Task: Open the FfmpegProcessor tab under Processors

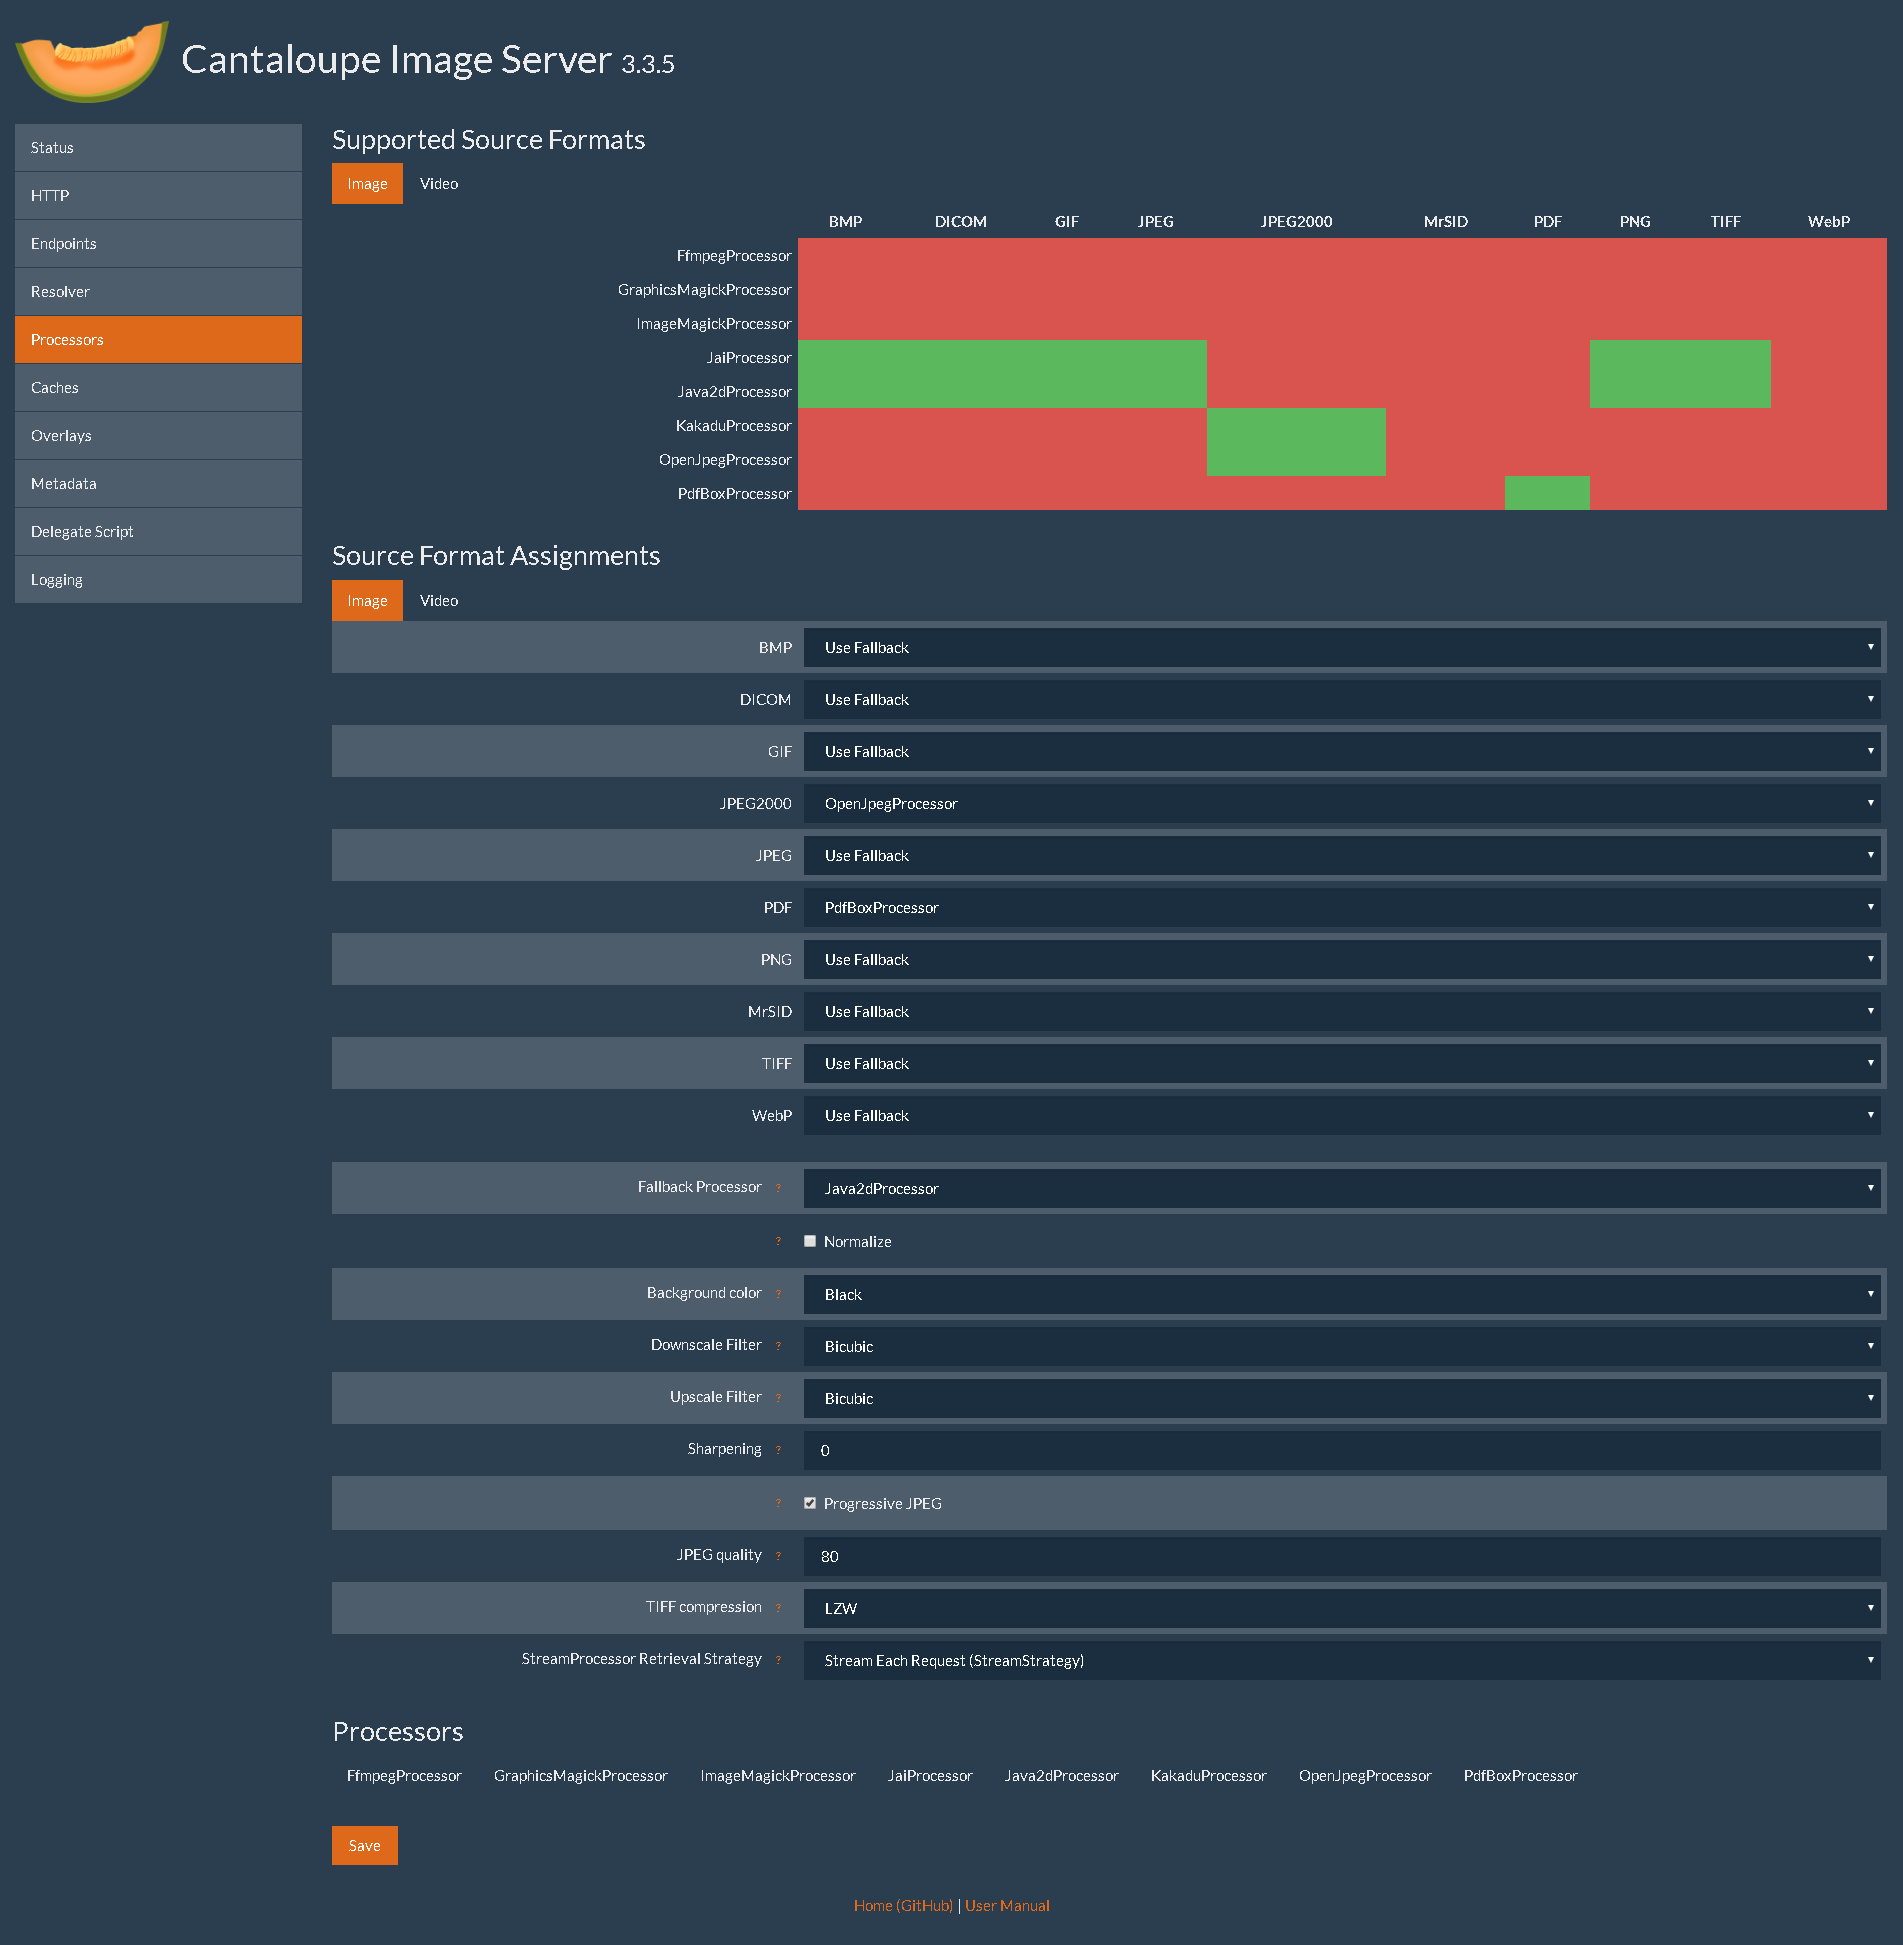Action: 404,1776
